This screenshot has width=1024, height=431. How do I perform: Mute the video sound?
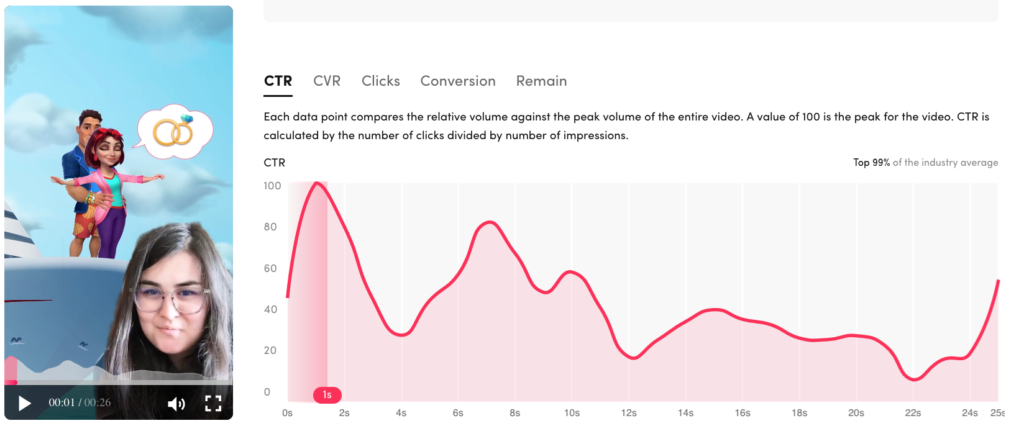point(176,404)
